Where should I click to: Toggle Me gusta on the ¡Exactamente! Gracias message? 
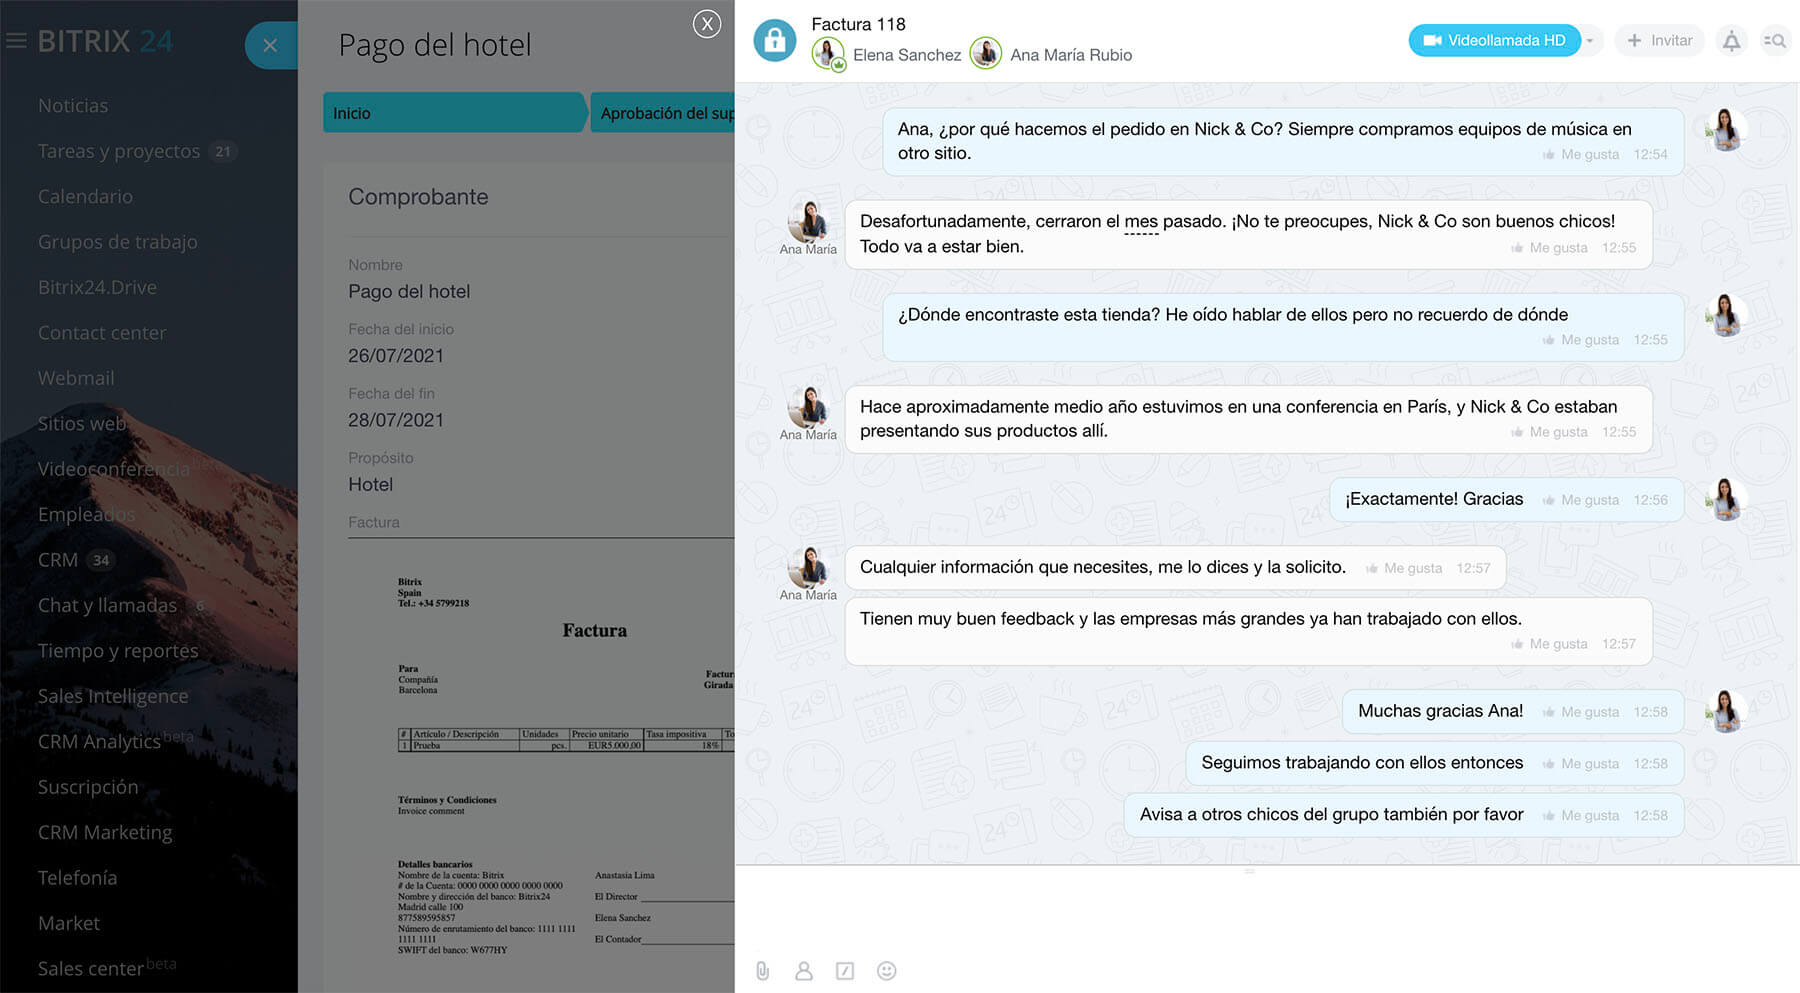[x=1581, y=500]
